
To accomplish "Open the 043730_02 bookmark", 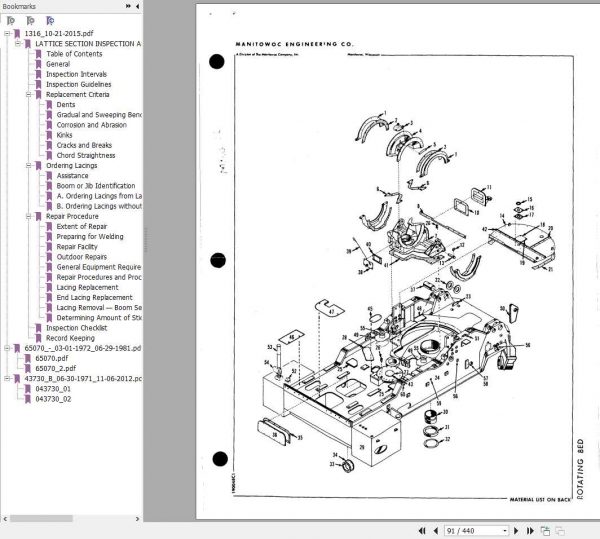I will tap(53, 399).
